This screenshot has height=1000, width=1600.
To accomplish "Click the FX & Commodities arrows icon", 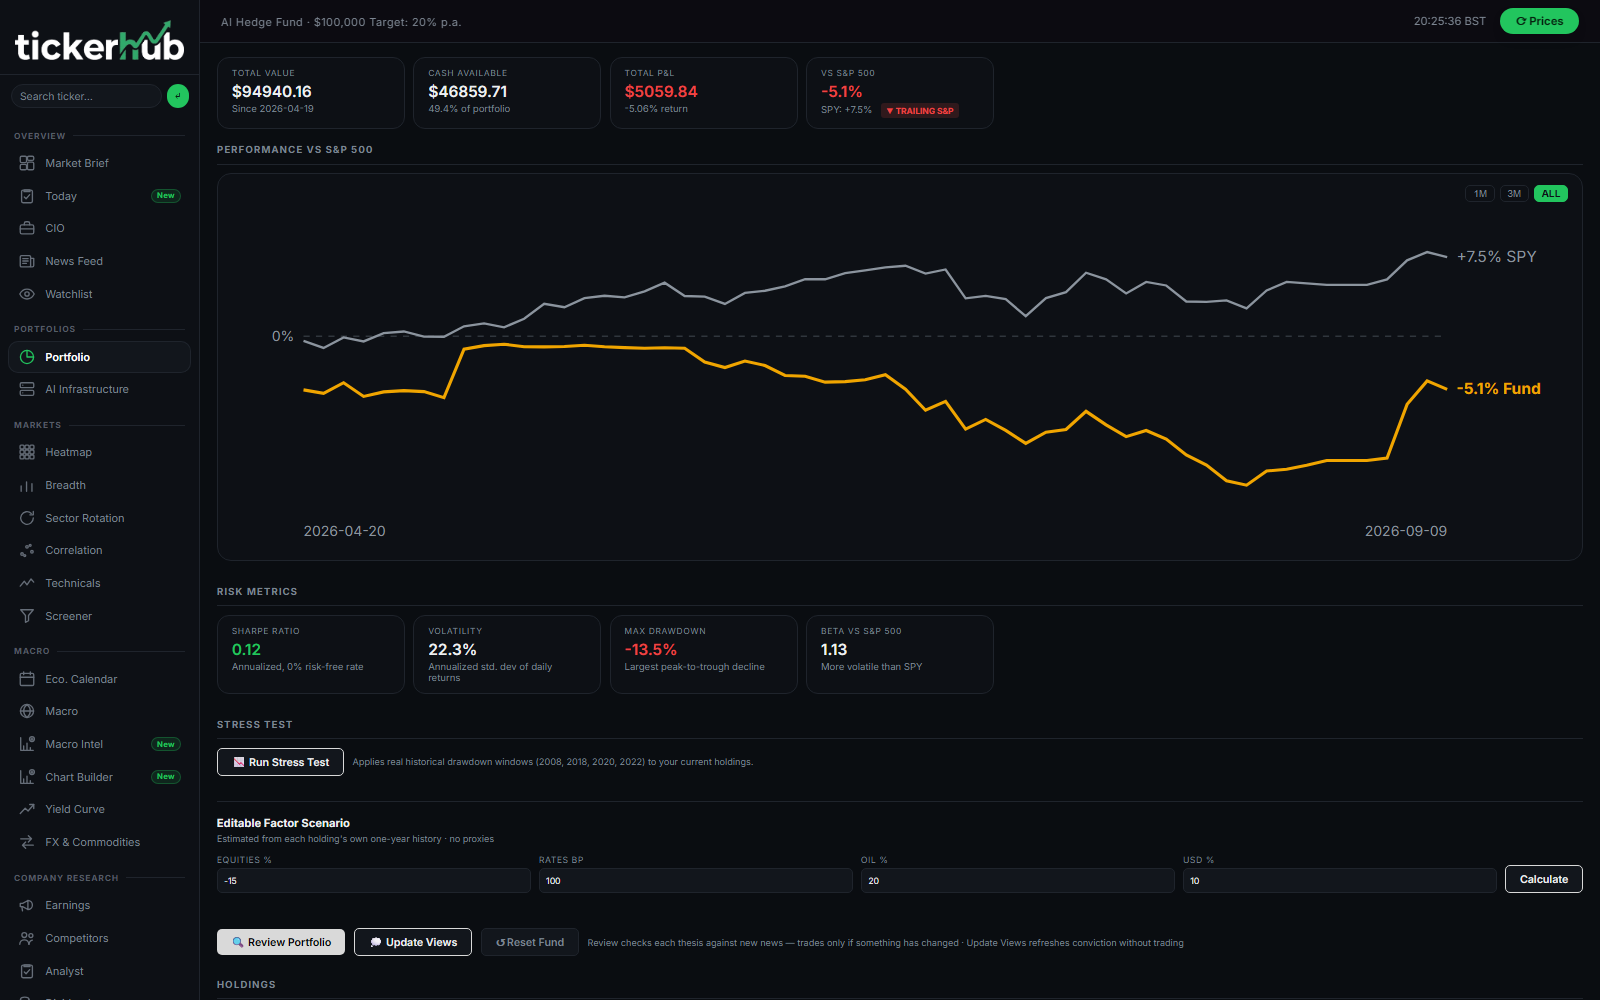I will (27, 842).
